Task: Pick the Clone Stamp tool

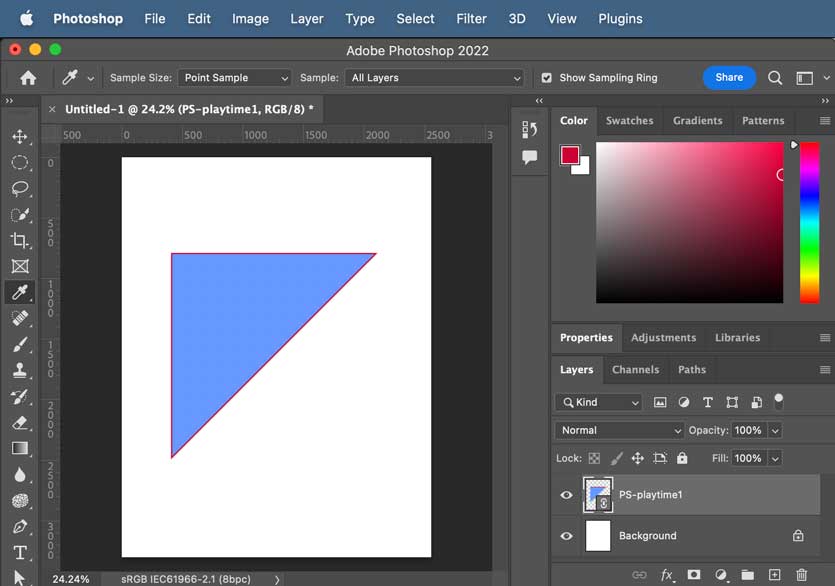Action: click(20, 370)
